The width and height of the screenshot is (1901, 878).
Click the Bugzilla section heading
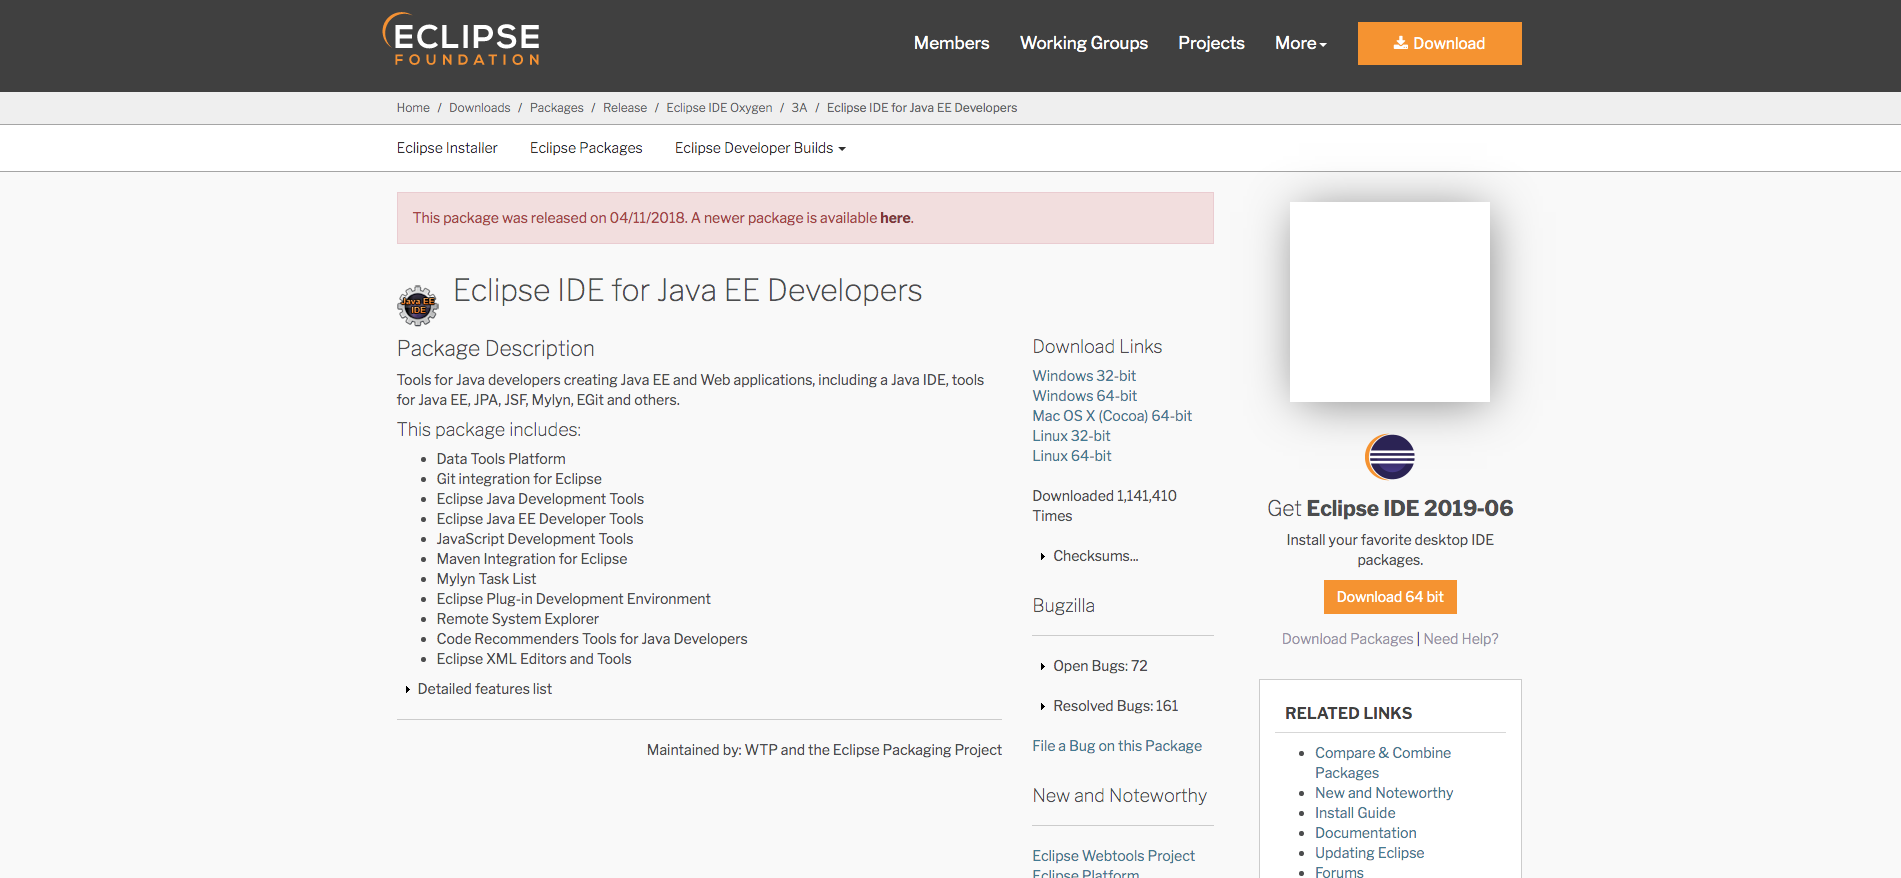tap(1063, 606)
